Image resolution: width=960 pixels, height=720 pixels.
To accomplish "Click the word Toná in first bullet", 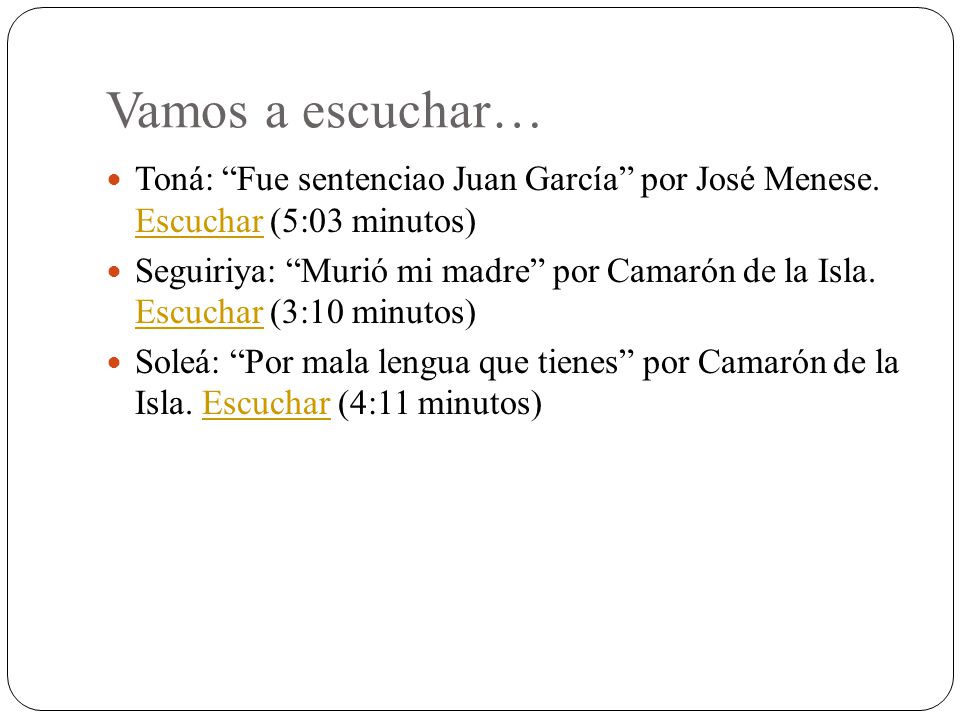I will click(170, 179).
